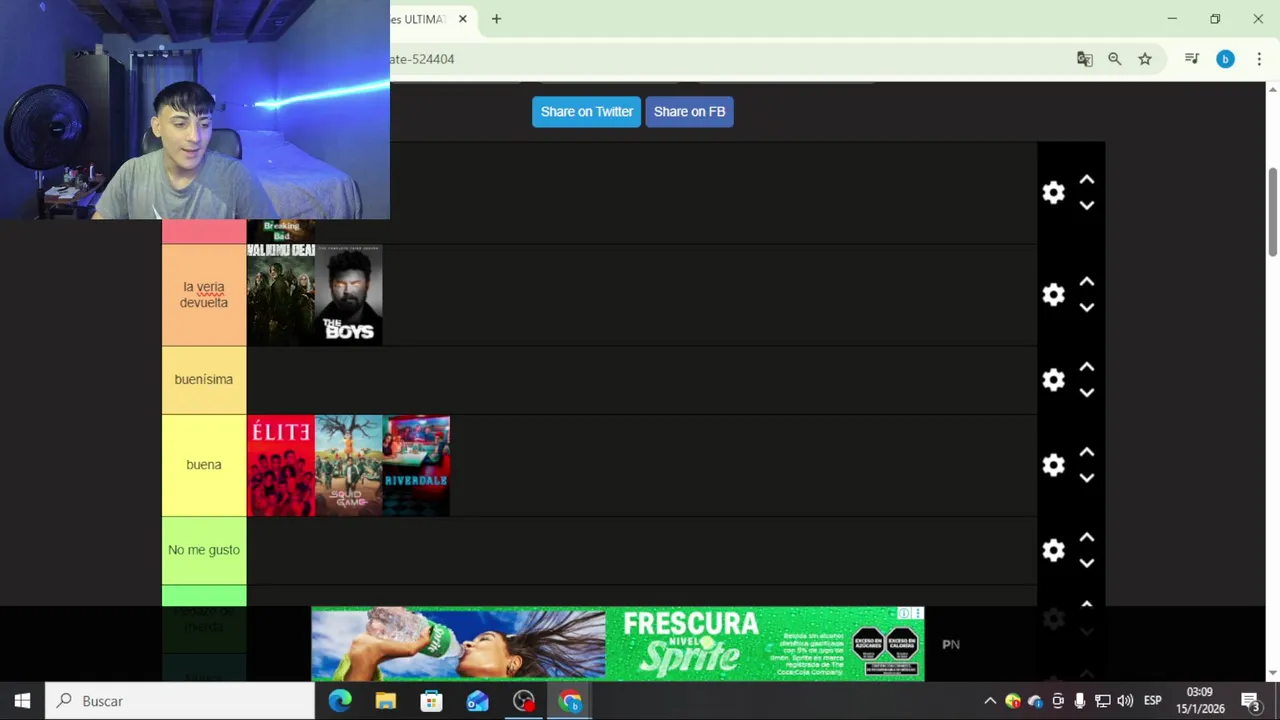The height and width of the screenshot is (720, 1280).
Task: Move No me gusto row down
Action: coord(1087,562)
